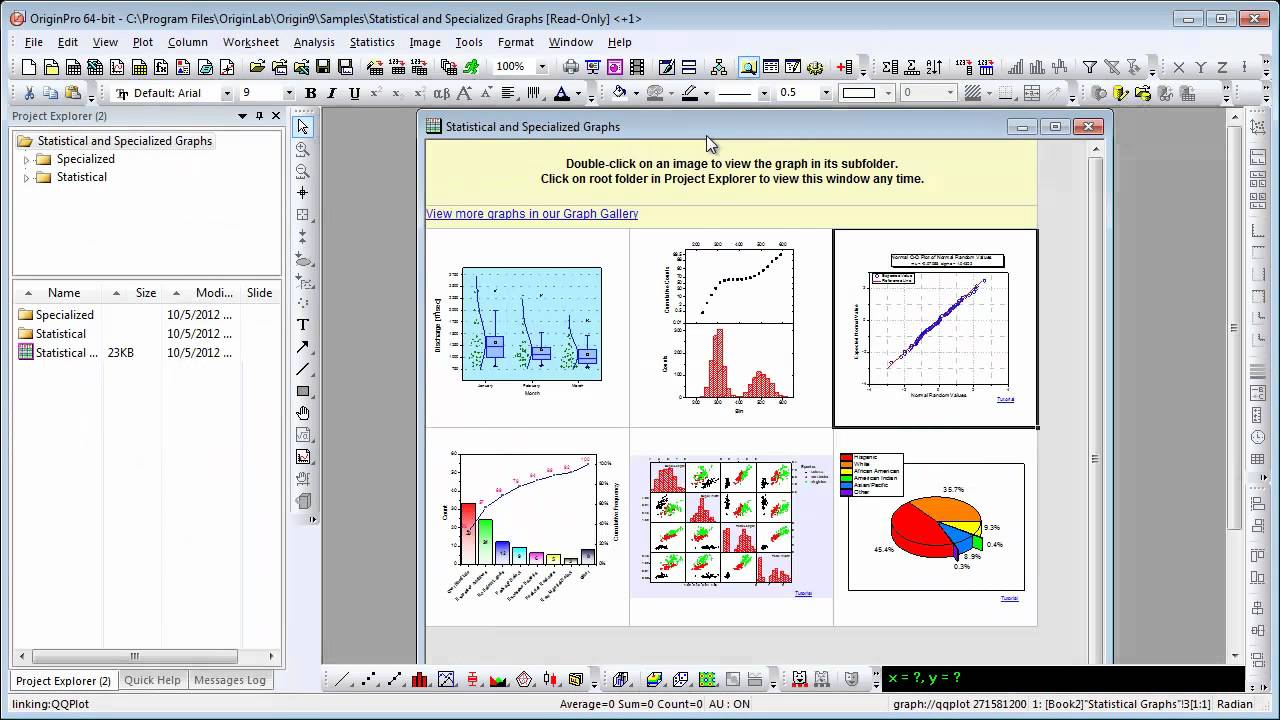Click the Add Filter funnel icon

[x=1090, y=67]
